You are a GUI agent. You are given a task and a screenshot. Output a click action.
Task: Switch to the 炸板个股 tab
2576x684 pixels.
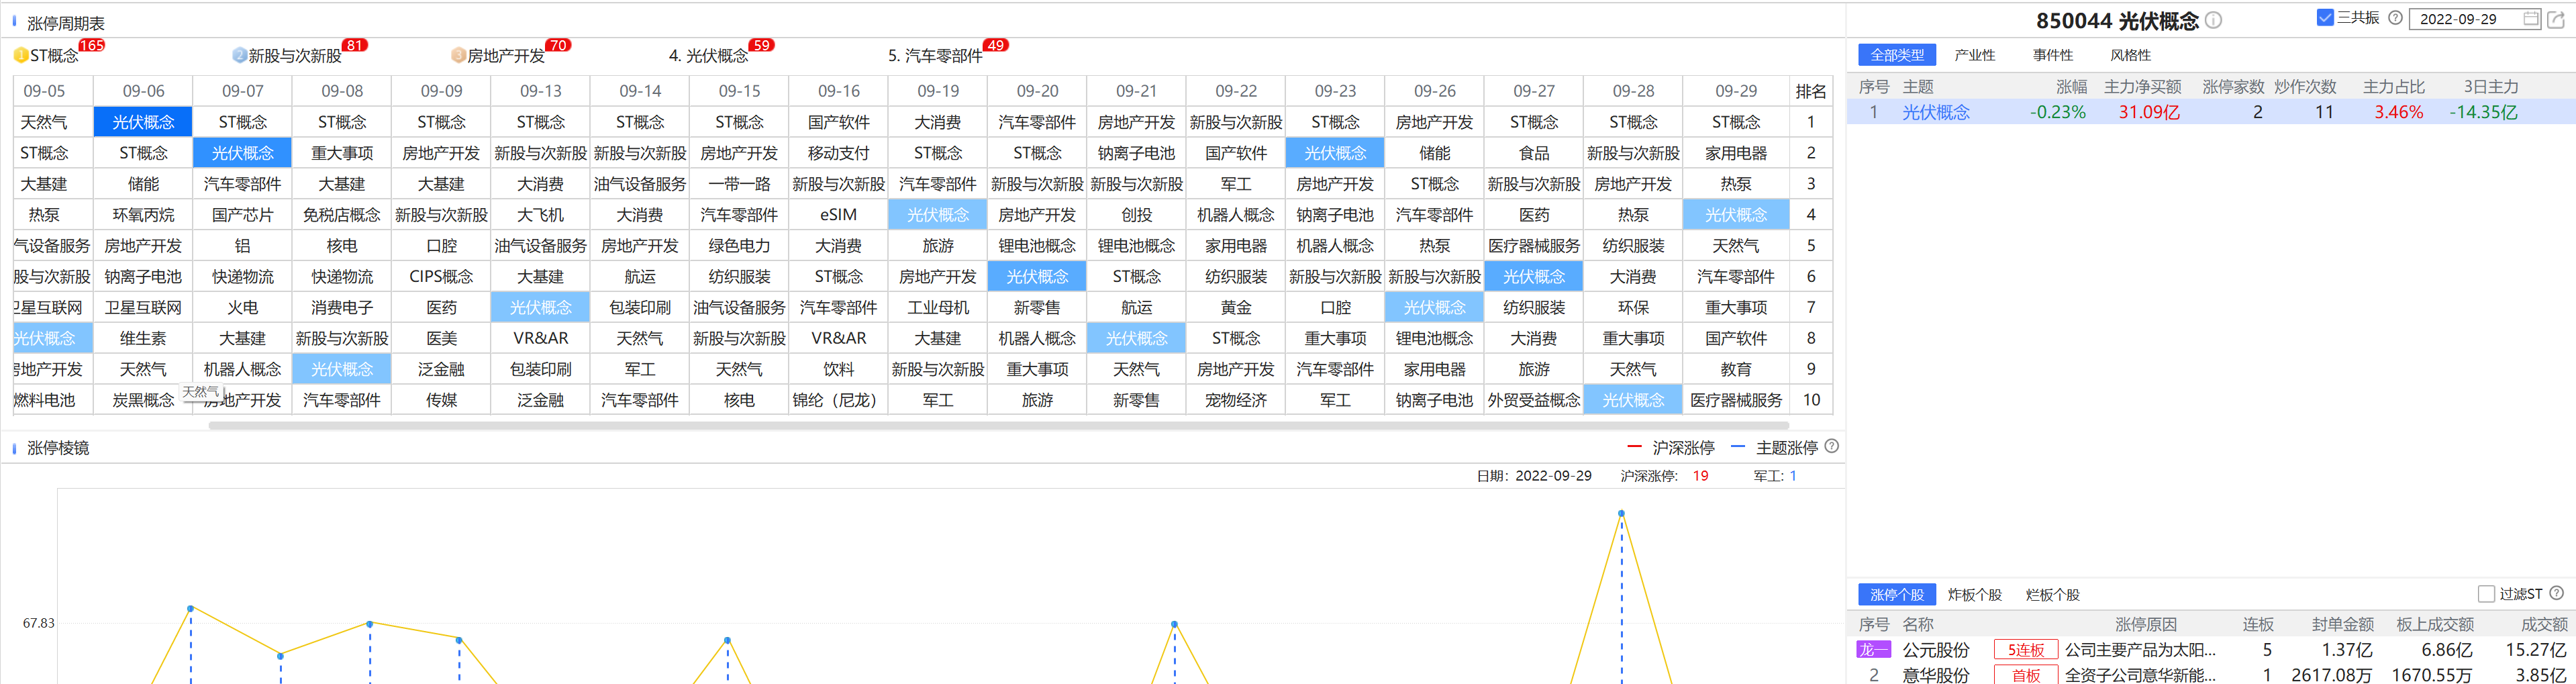click(1975, 594)
